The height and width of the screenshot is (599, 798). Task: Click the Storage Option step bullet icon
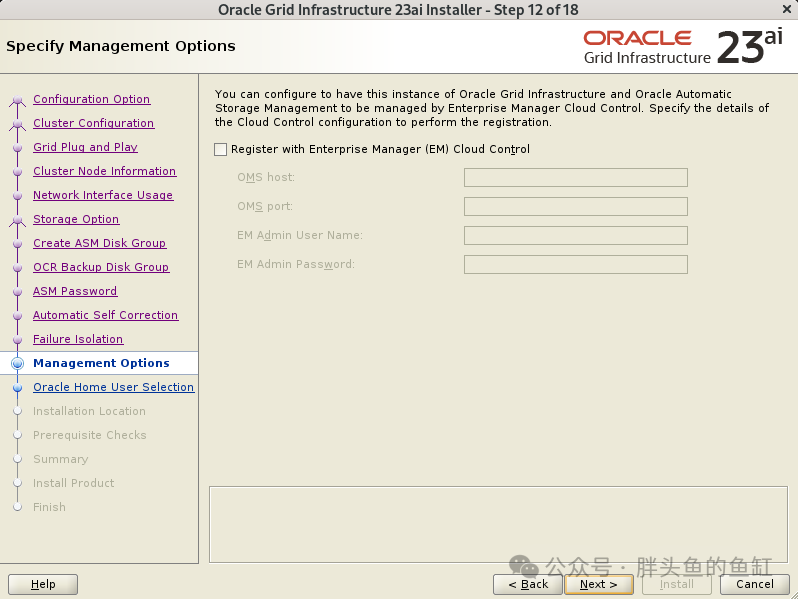(17, 220)
